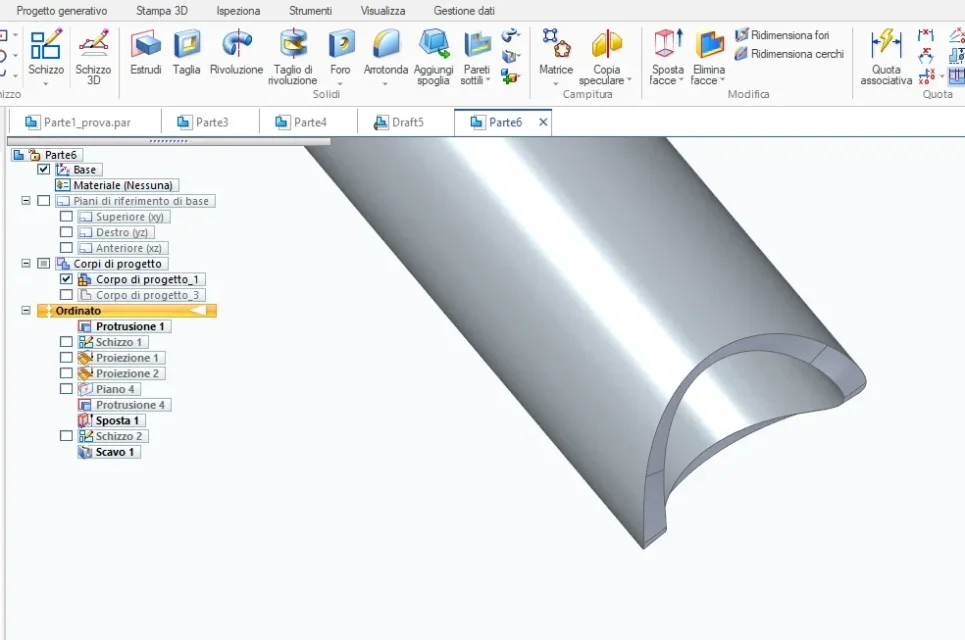The image size is (965, 640).
Task: Activate the Rivoluzione revolve tool
Action: click(236, 53)
